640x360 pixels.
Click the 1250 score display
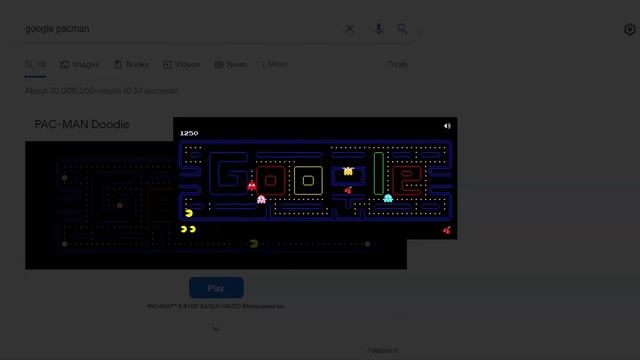[189, 133]
